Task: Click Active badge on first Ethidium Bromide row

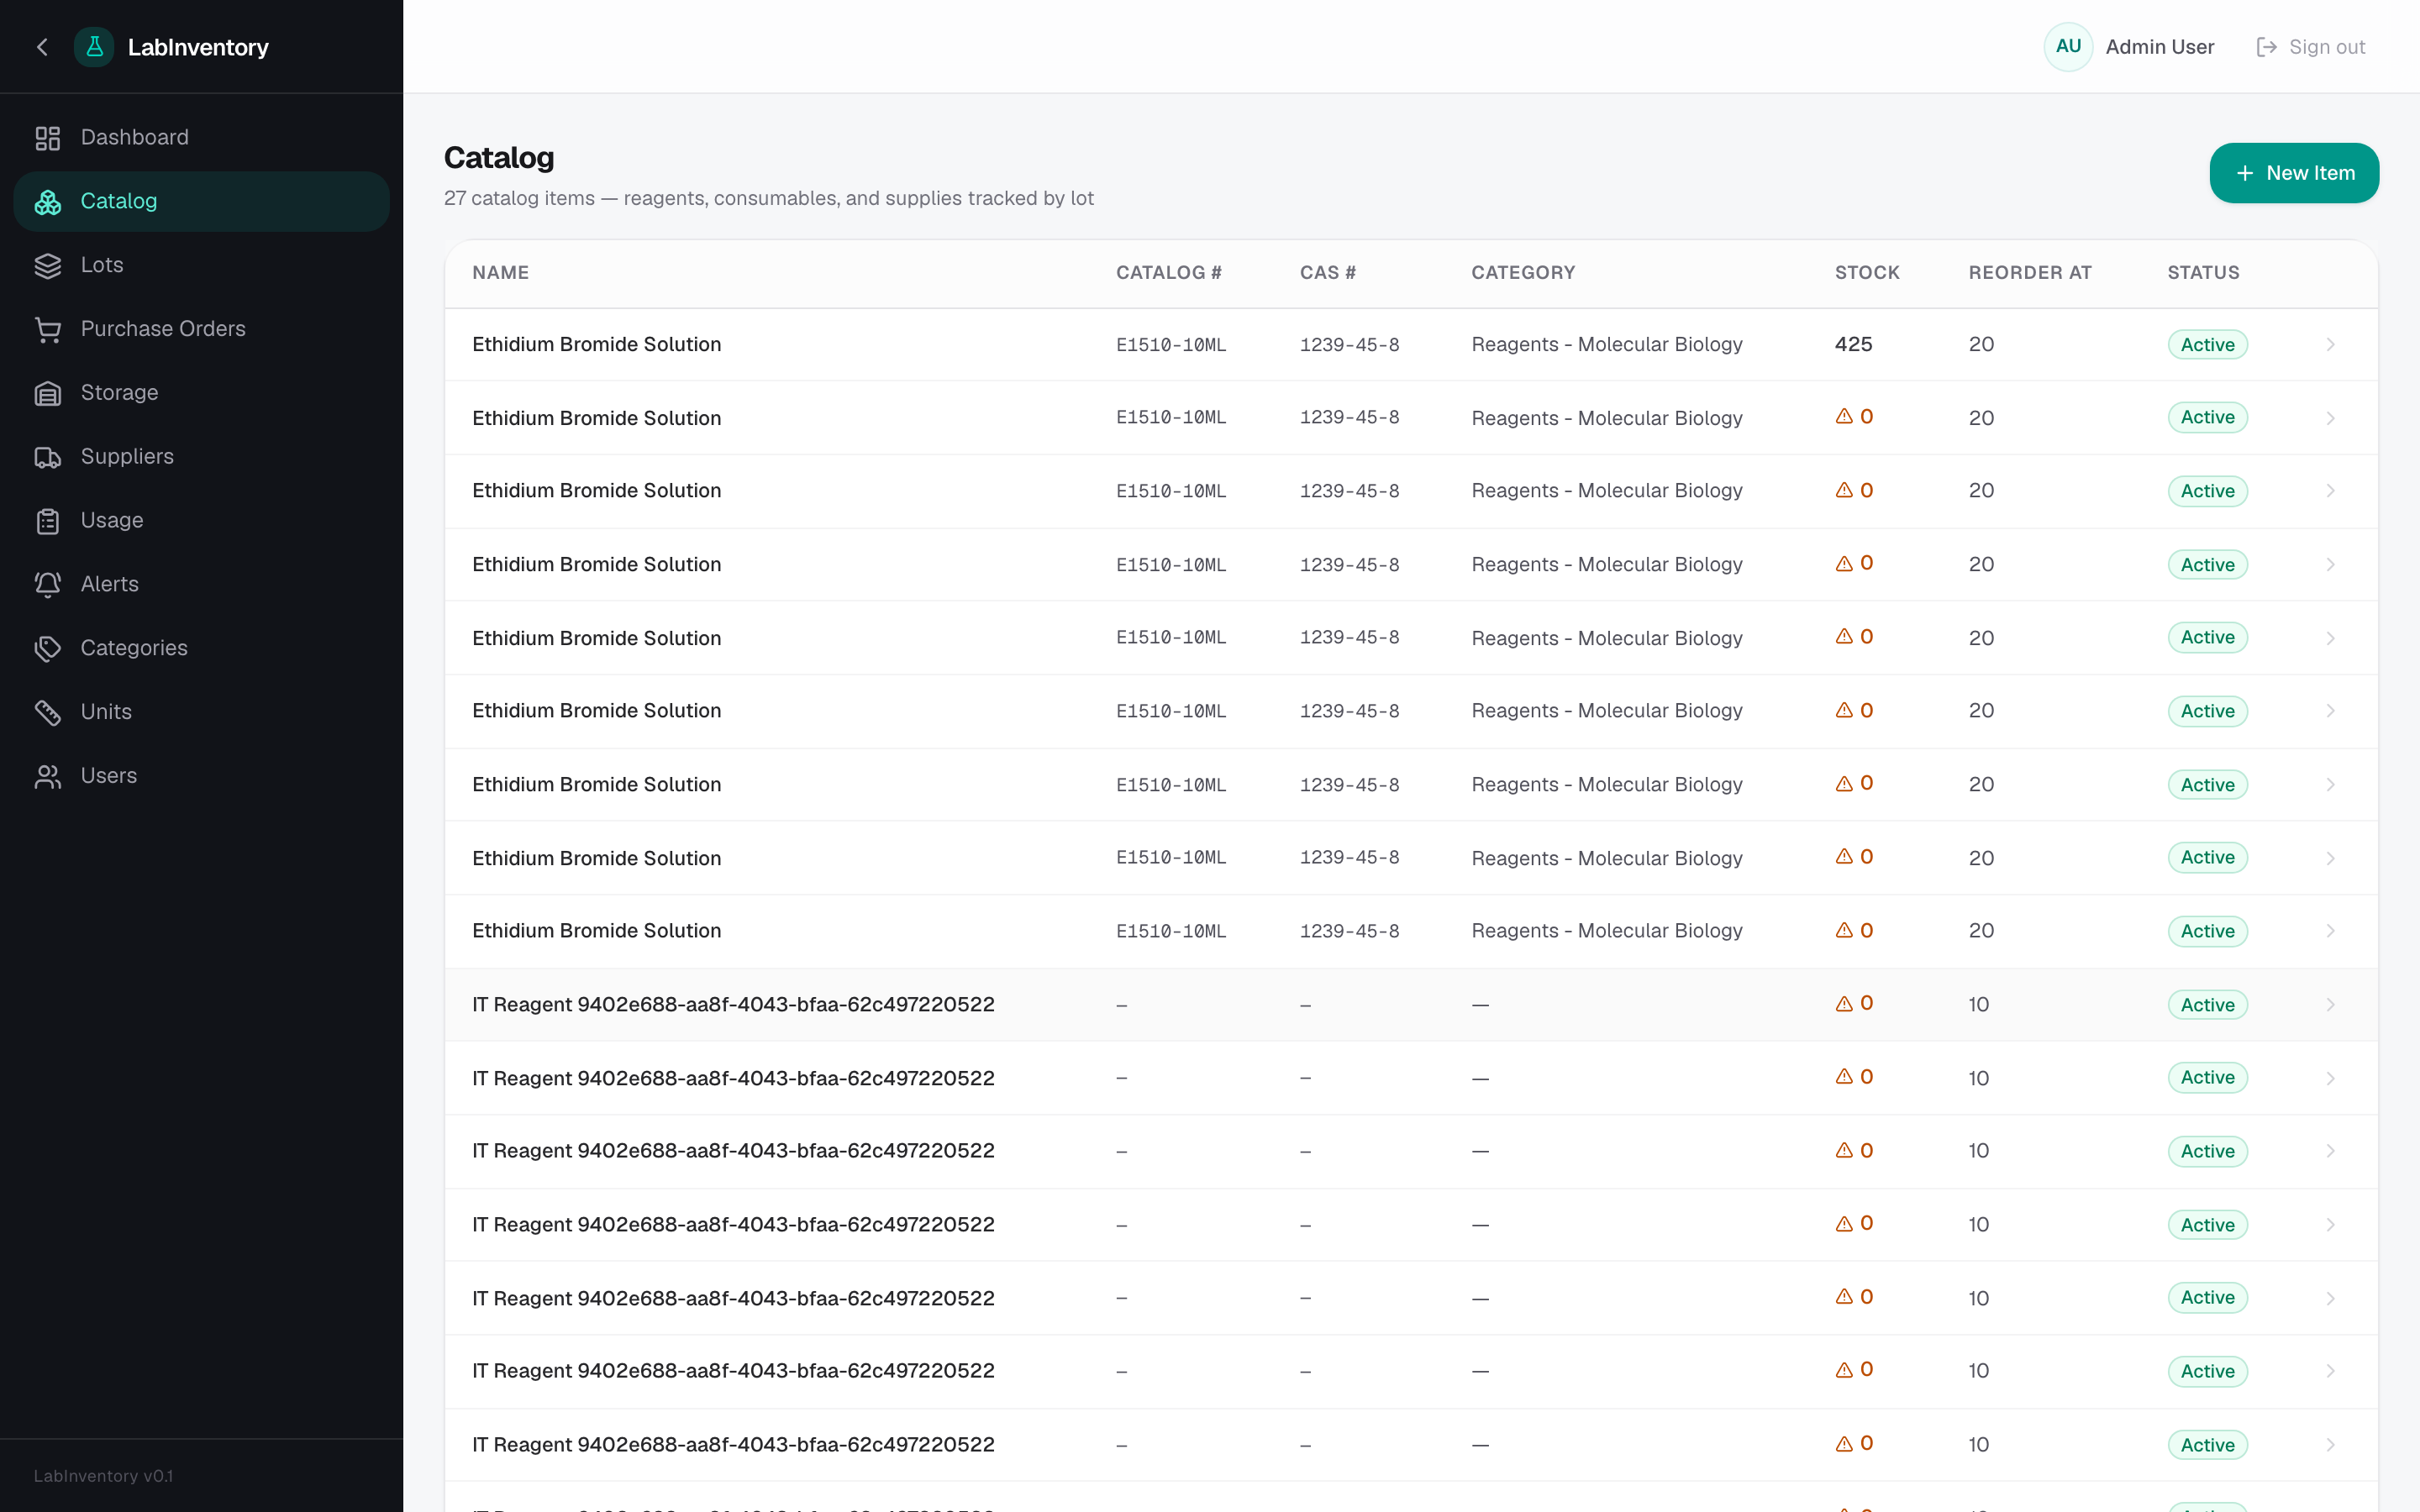Action: coord(2207,345)
